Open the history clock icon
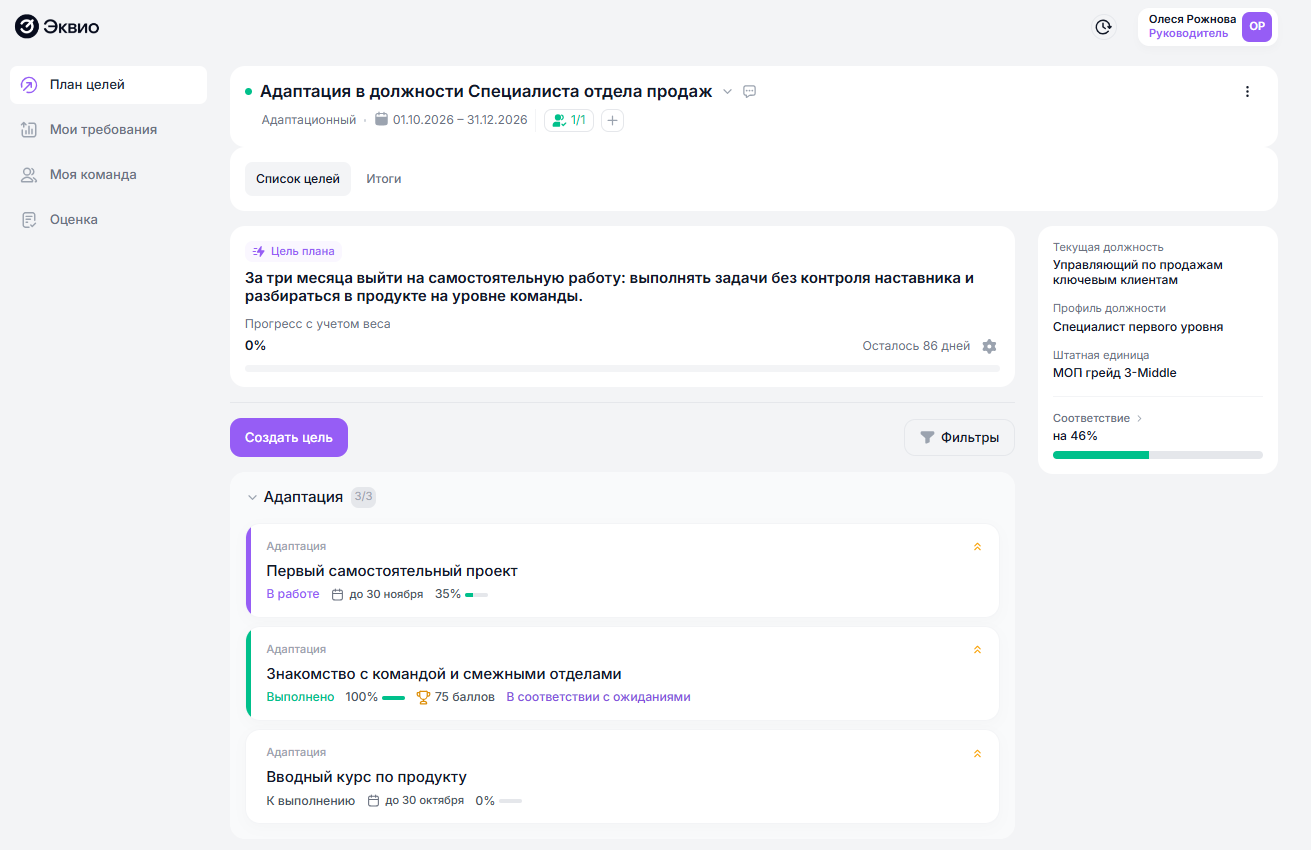 [1104, 27]
